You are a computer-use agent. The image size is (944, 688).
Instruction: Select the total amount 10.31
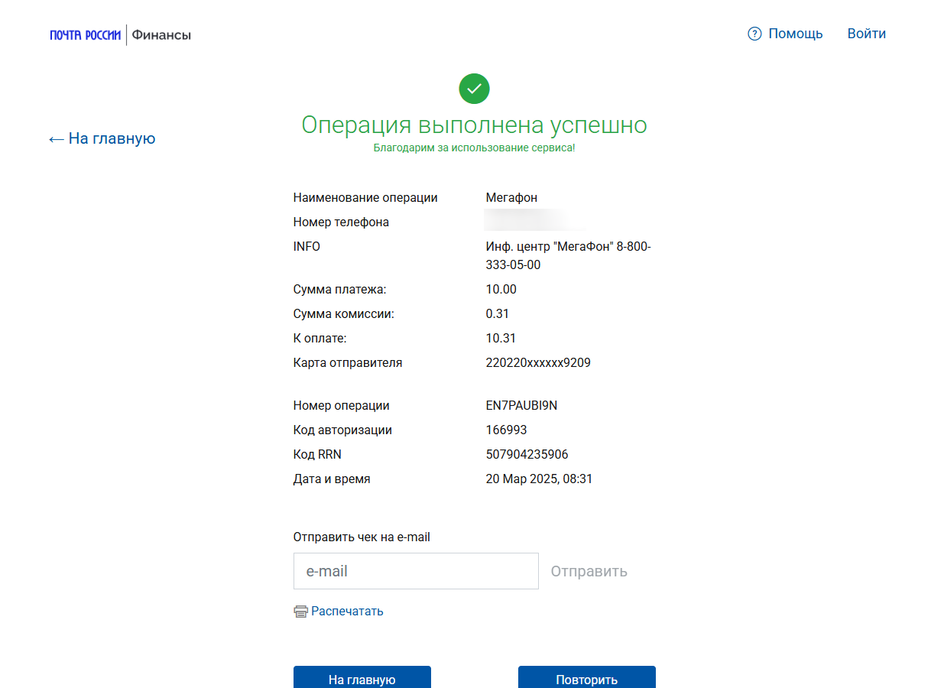tap(501, 338)
